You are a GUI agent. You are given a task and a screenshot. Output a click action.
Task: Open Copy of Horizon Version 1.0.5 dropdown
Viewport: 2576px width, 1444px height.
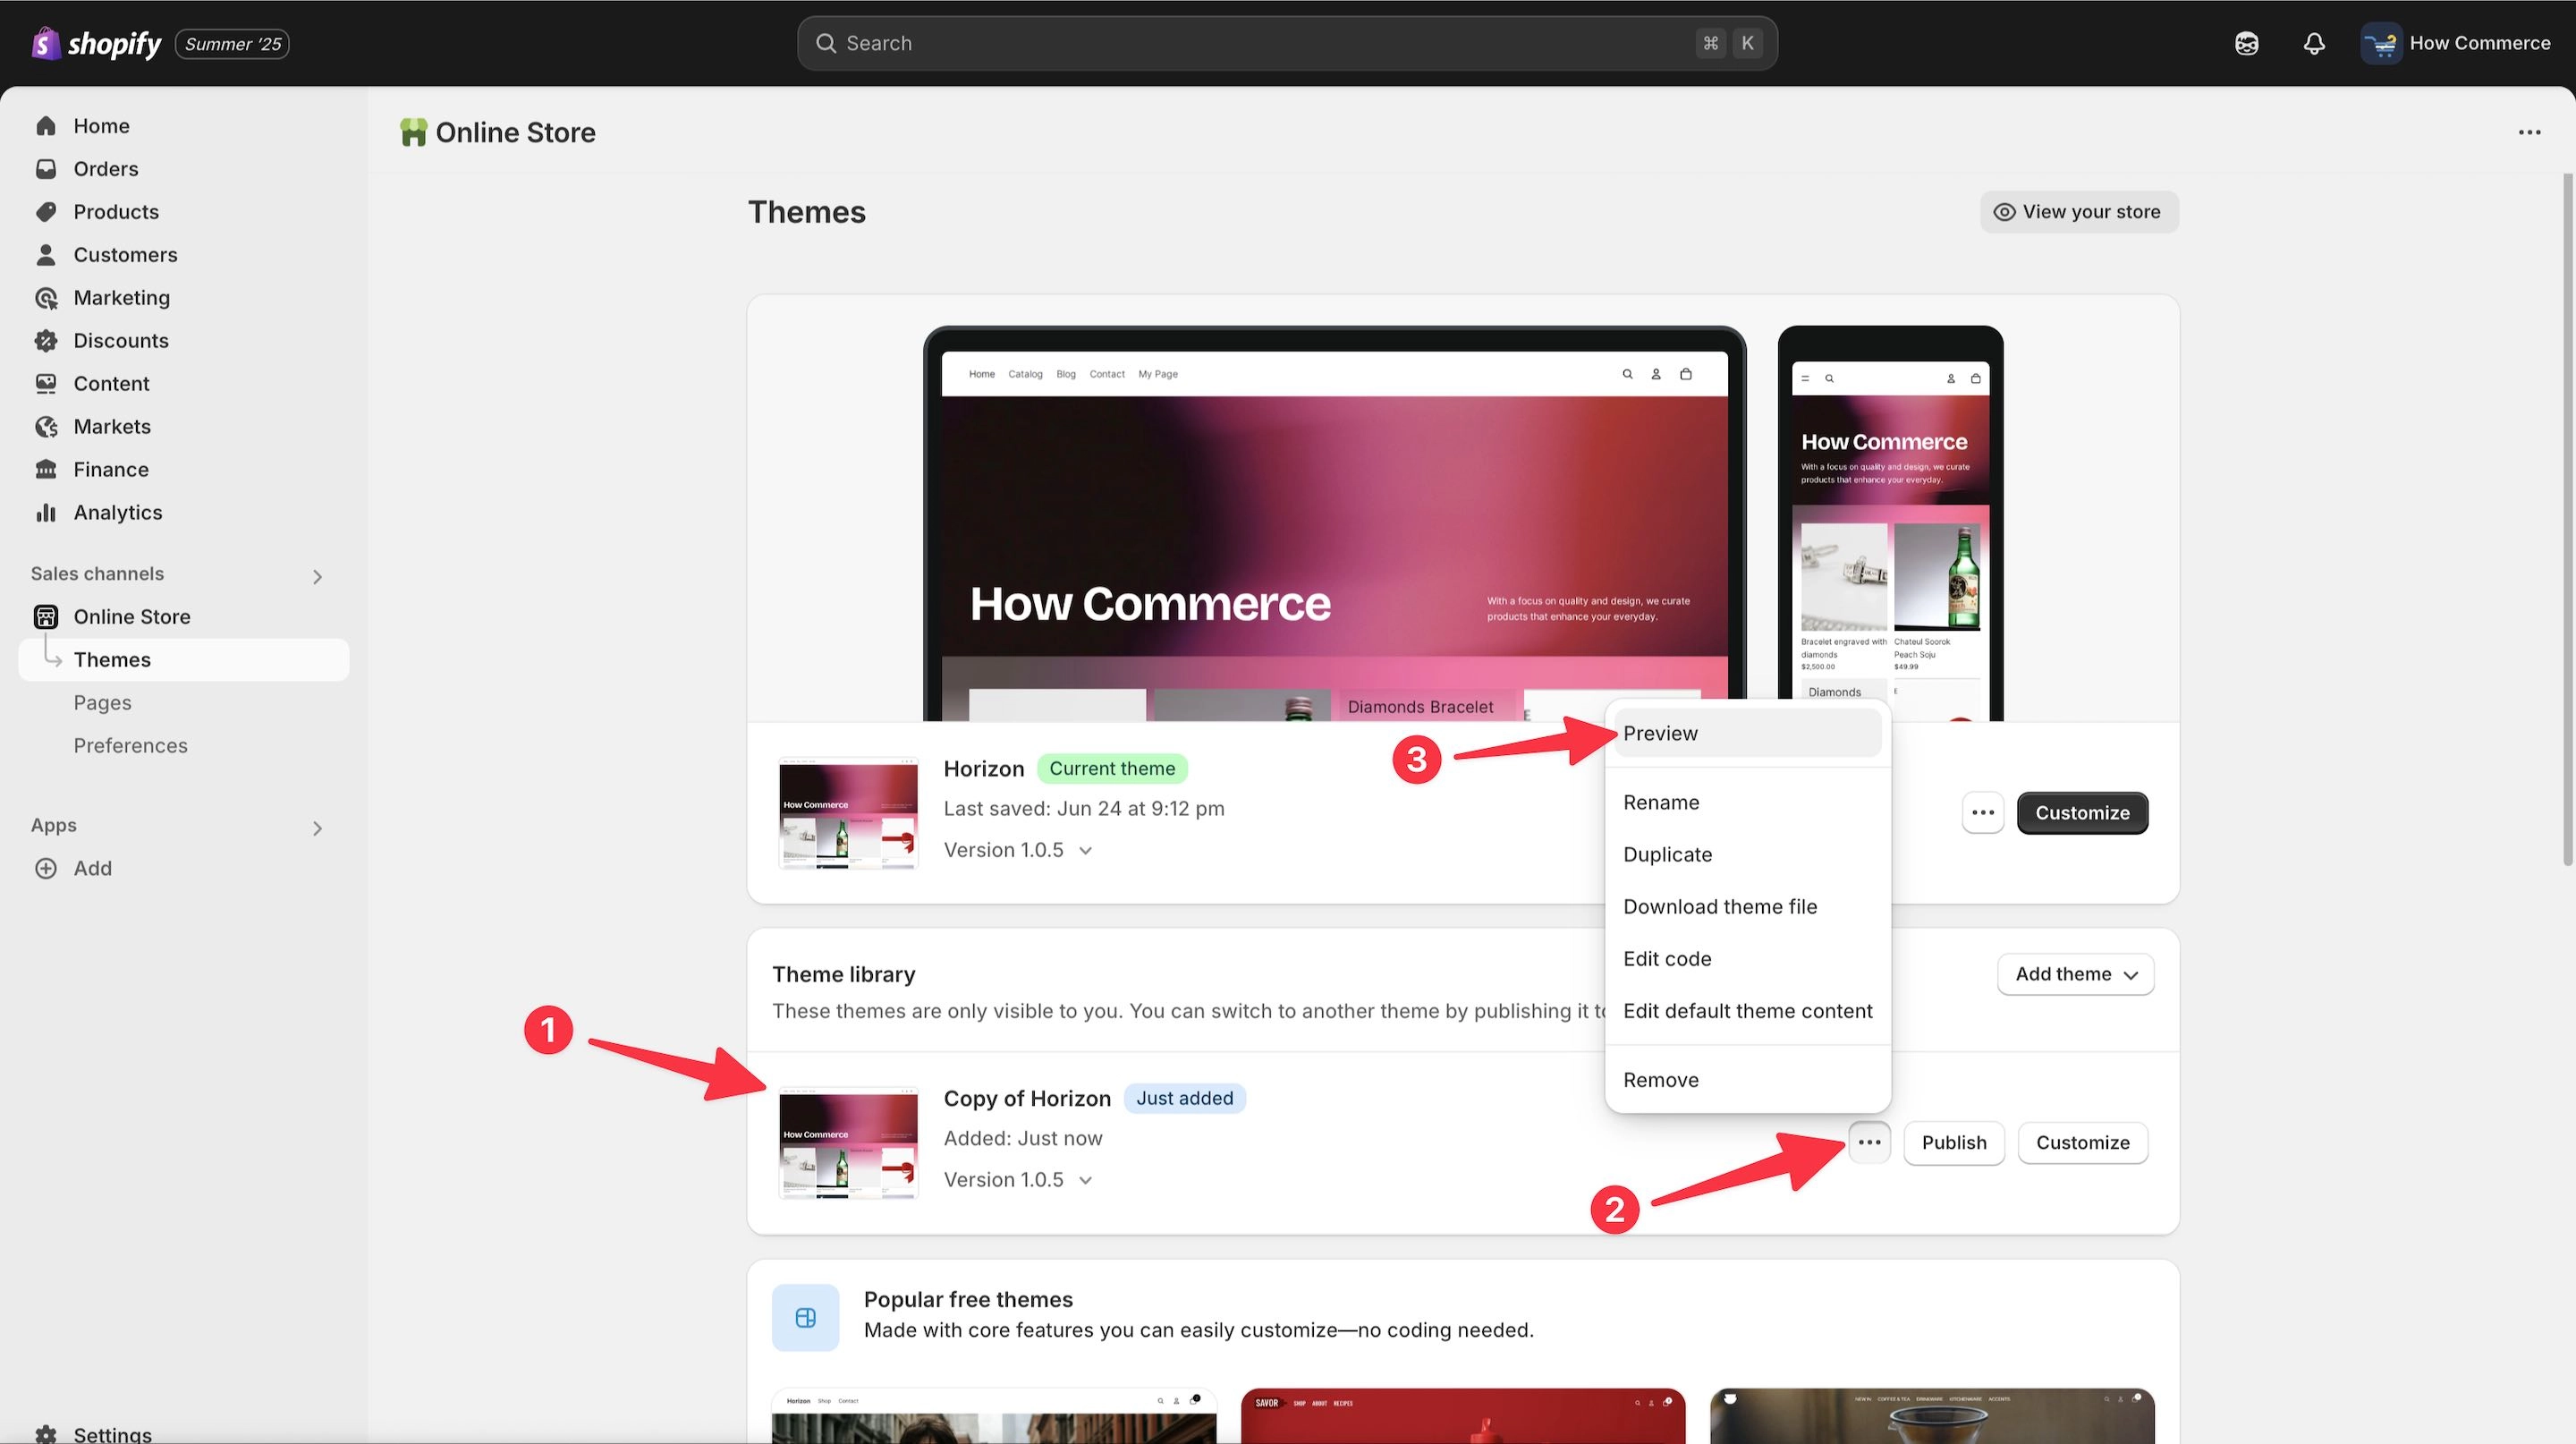pos(1017,1180)
